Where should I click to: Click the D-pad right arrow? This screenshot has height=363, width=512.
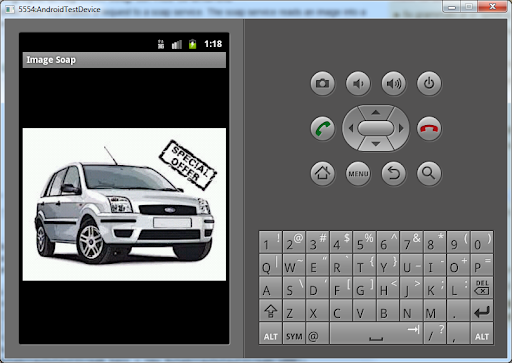(401, 128)
